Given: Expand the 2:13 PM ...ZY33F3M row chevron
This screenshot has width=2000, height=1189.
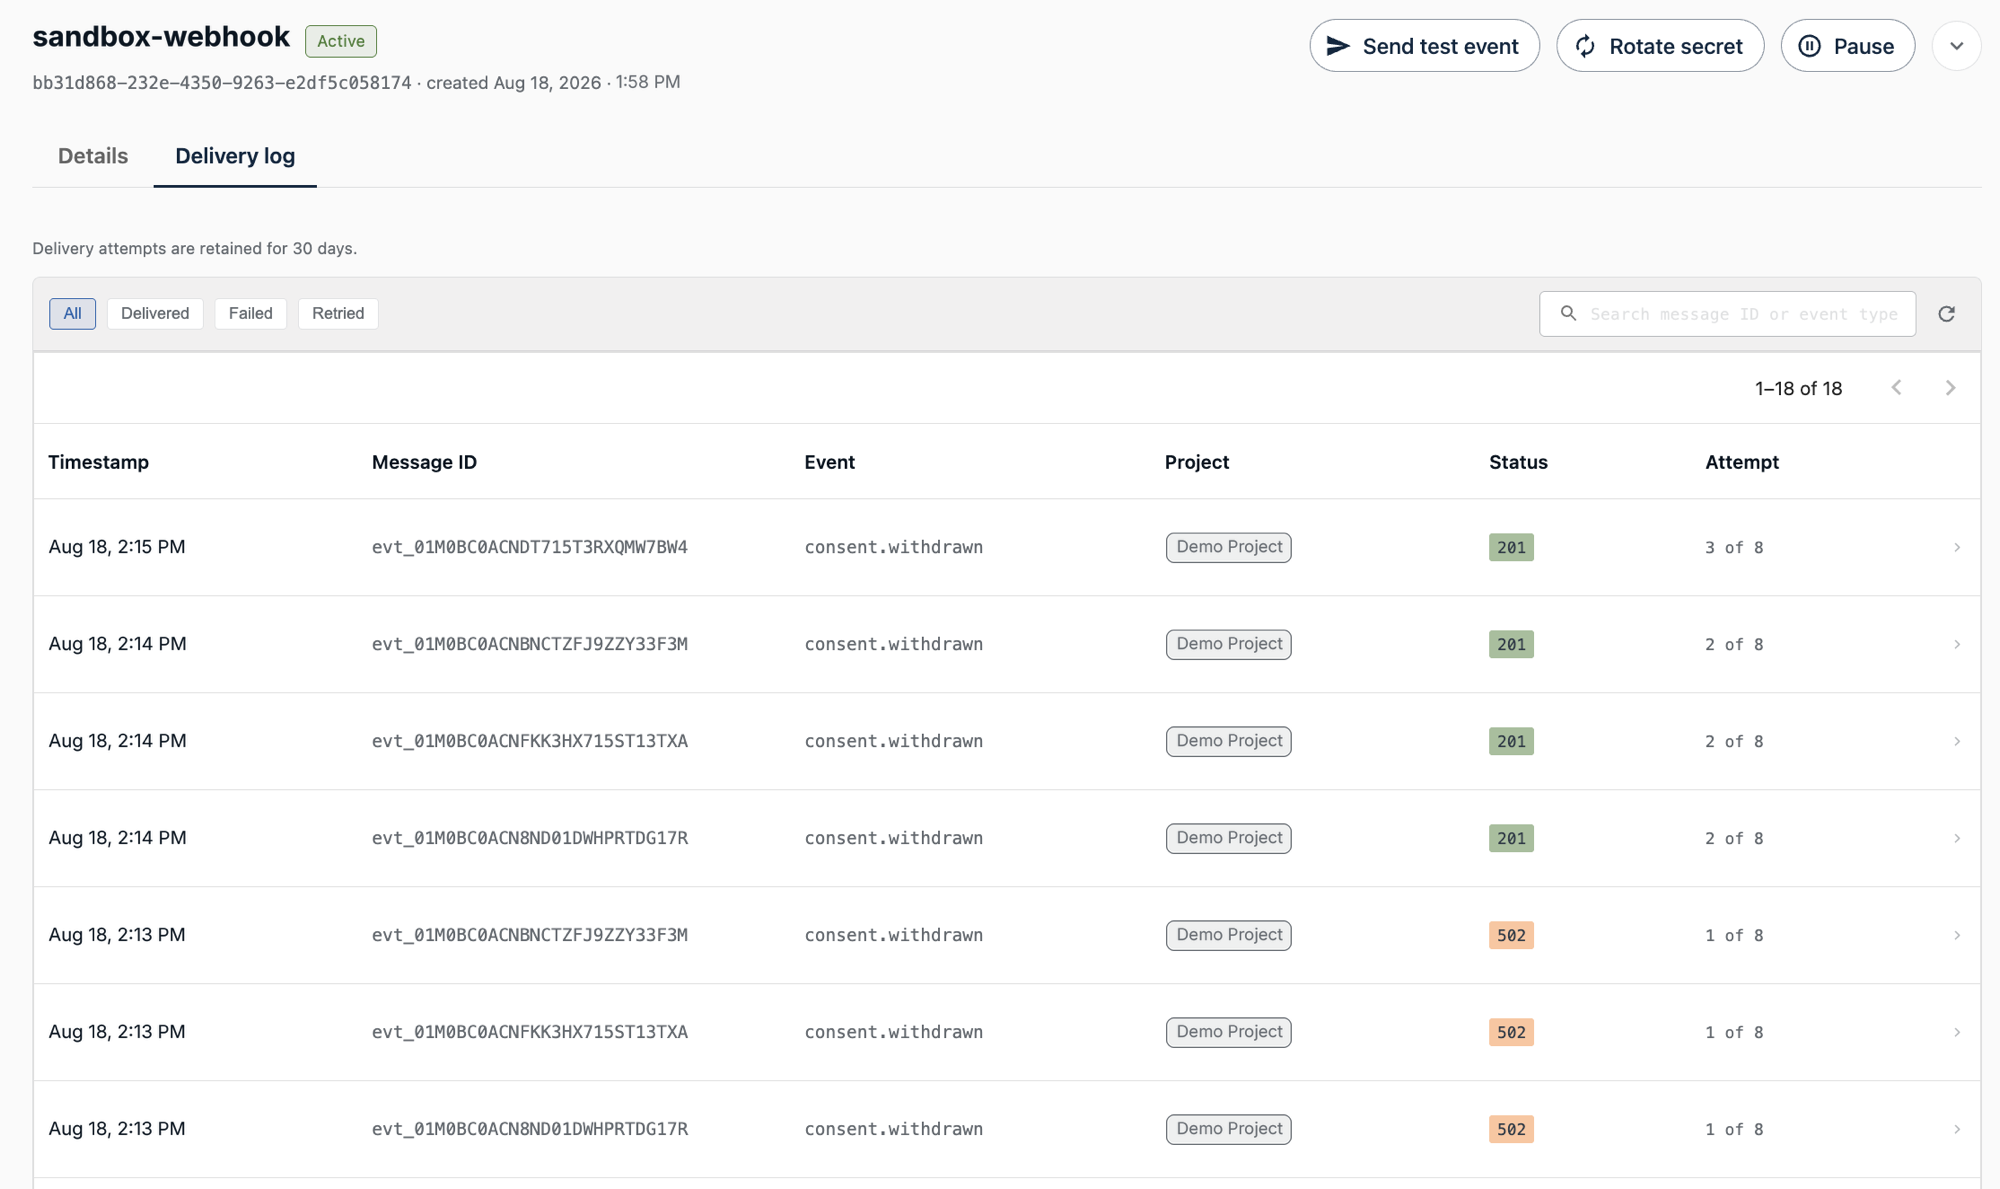Looking at the screenshot, I should (x=1956, y=936).
